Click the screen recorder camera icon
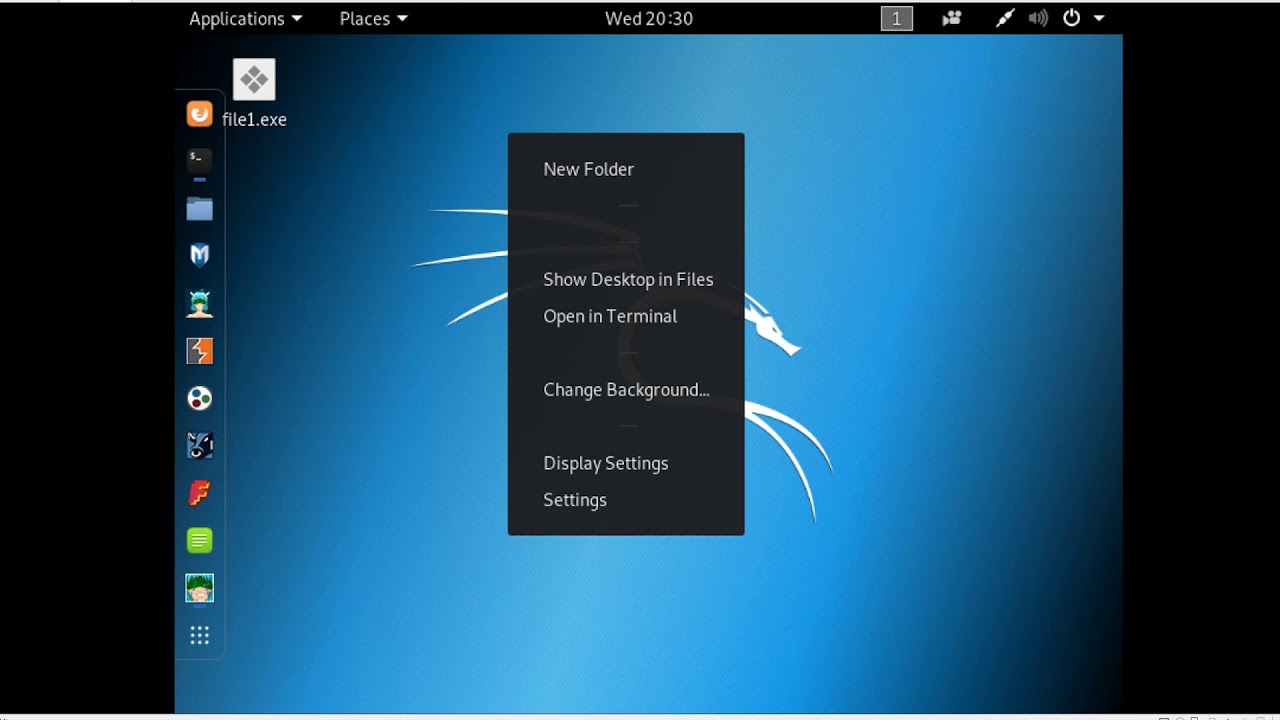 (x=952, y=18)
